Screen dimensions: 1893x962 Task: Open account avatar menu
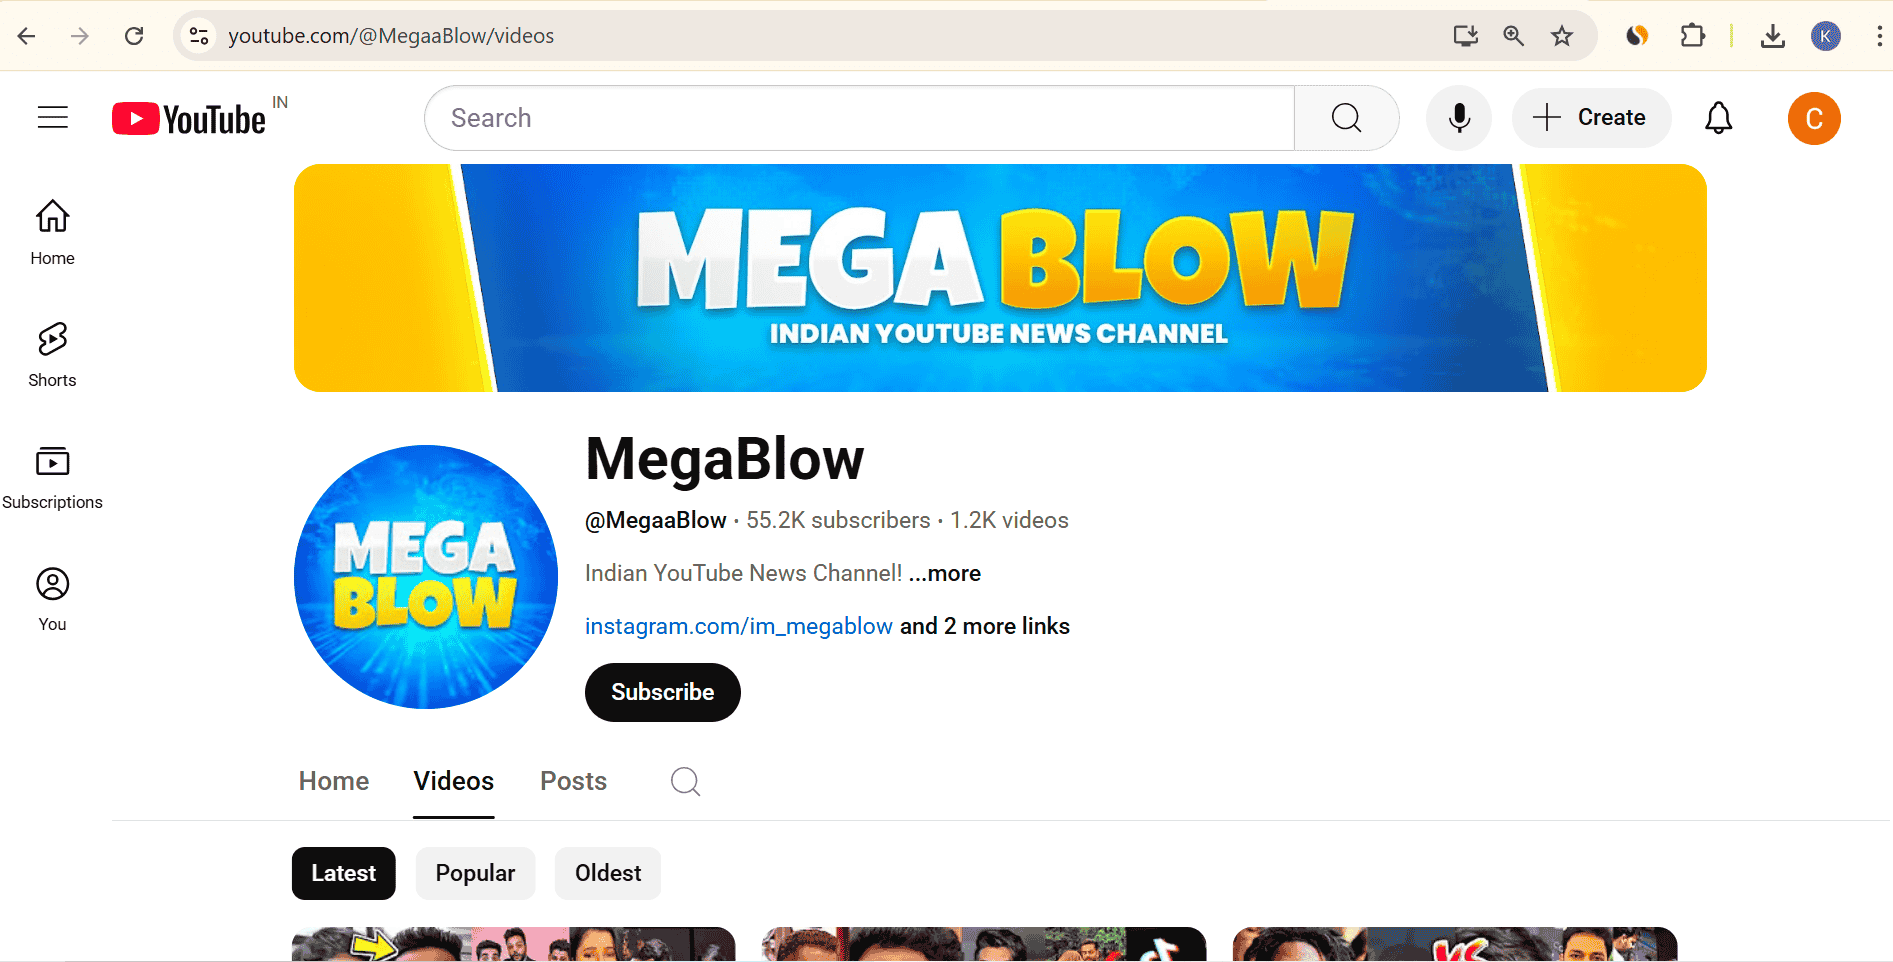[1813, 118]
